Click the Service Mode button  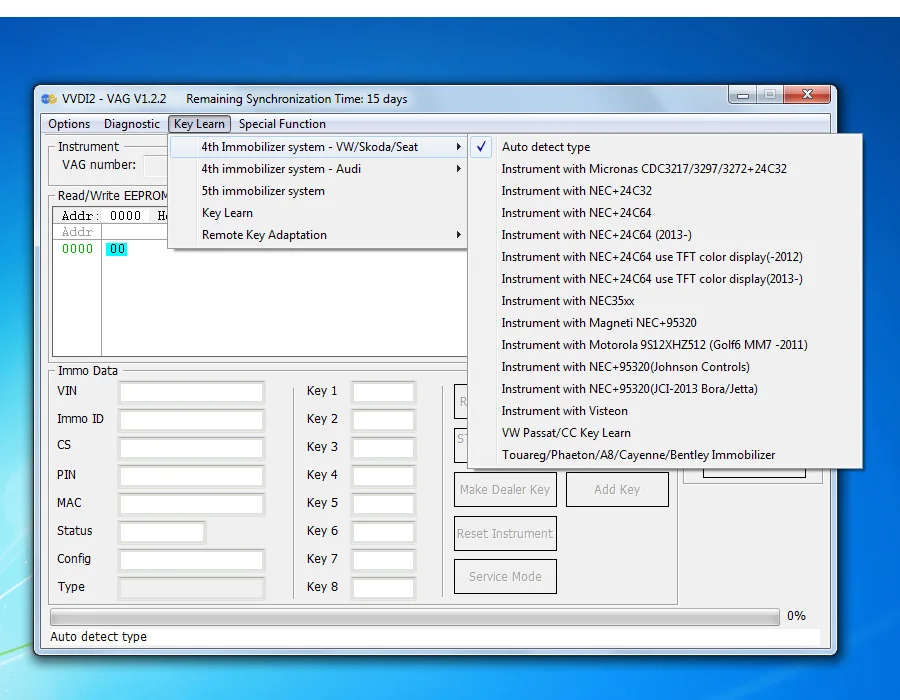click(505, 577)
